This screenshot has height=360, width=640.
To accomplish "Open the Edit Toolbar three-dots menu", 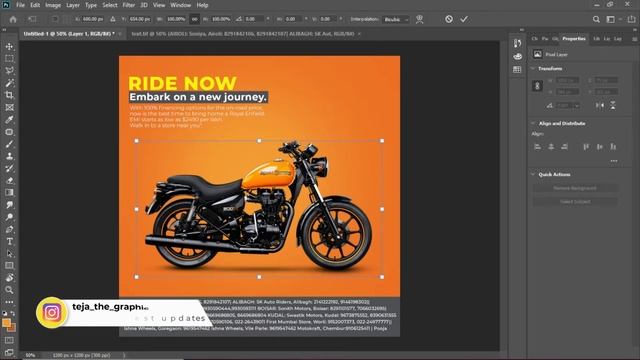I will tap(9, 302).
